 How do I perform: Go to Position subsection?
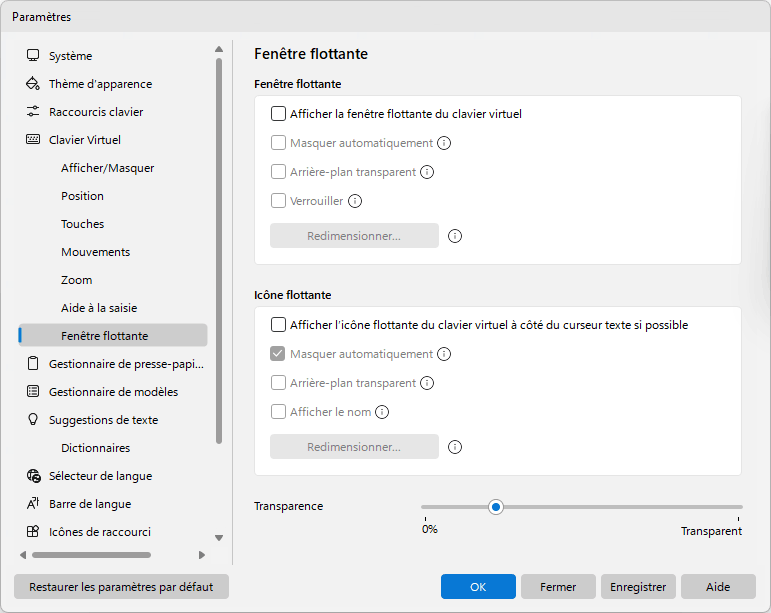(113, 196)
